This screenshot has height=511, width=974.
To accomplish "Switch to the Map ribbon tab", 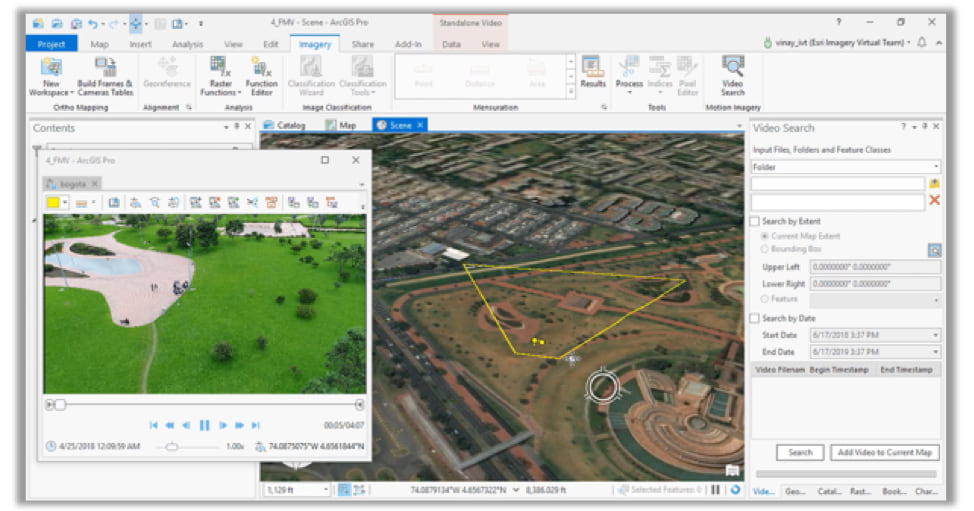I will click(99, 44).
